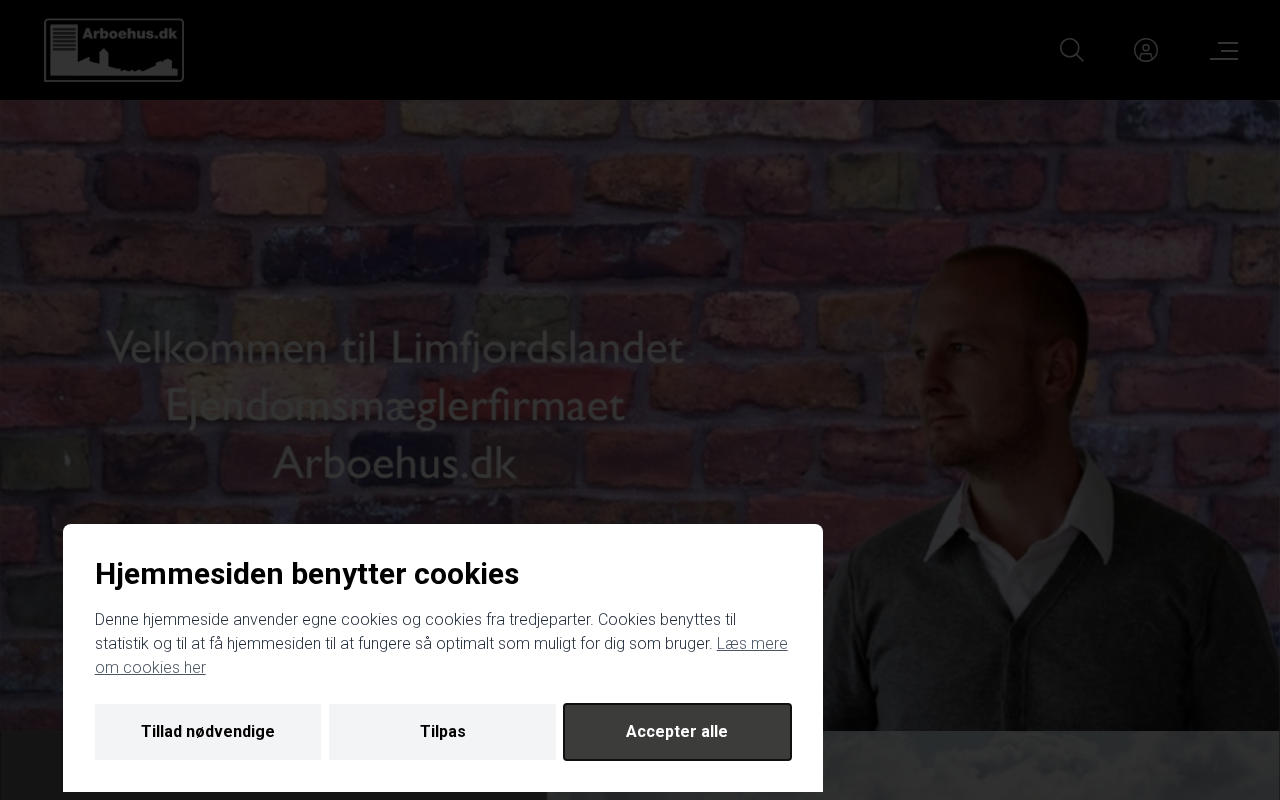Screen dimensions: 1280x800
Task: Click the cookie description paragraph text
Action: coord(441,644)
